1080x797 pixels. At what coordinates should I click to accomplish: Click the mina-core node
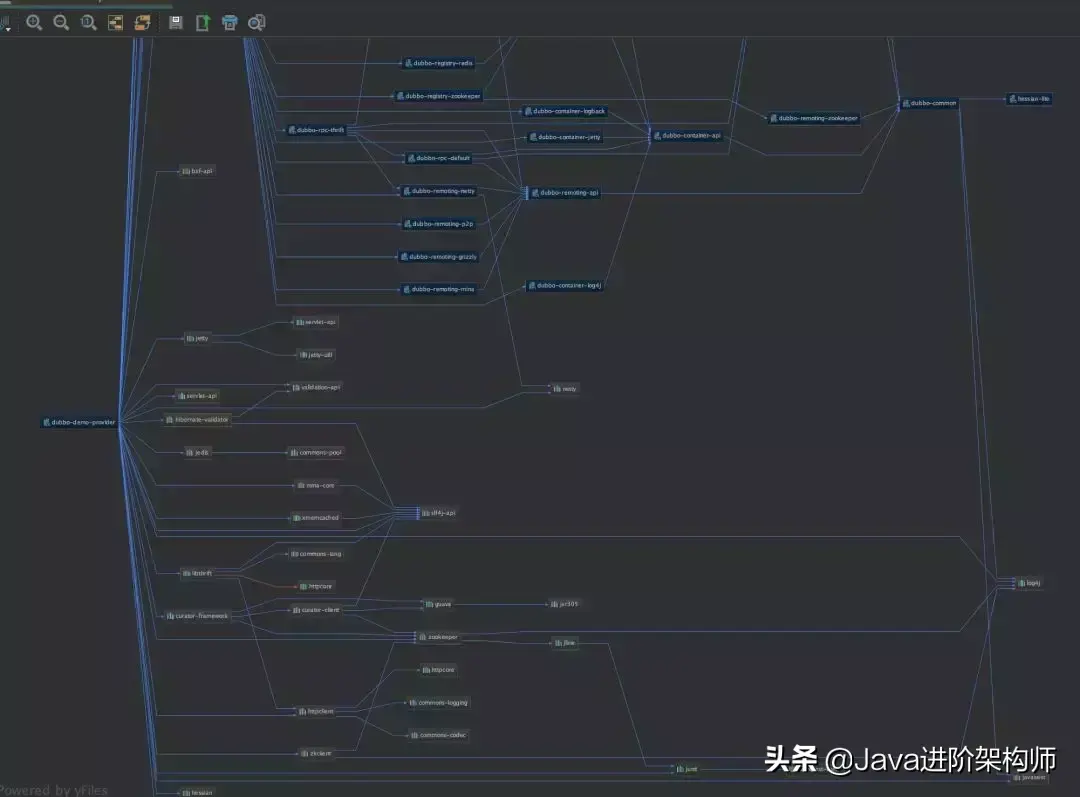pyautogui.click(x=316, y=486)
